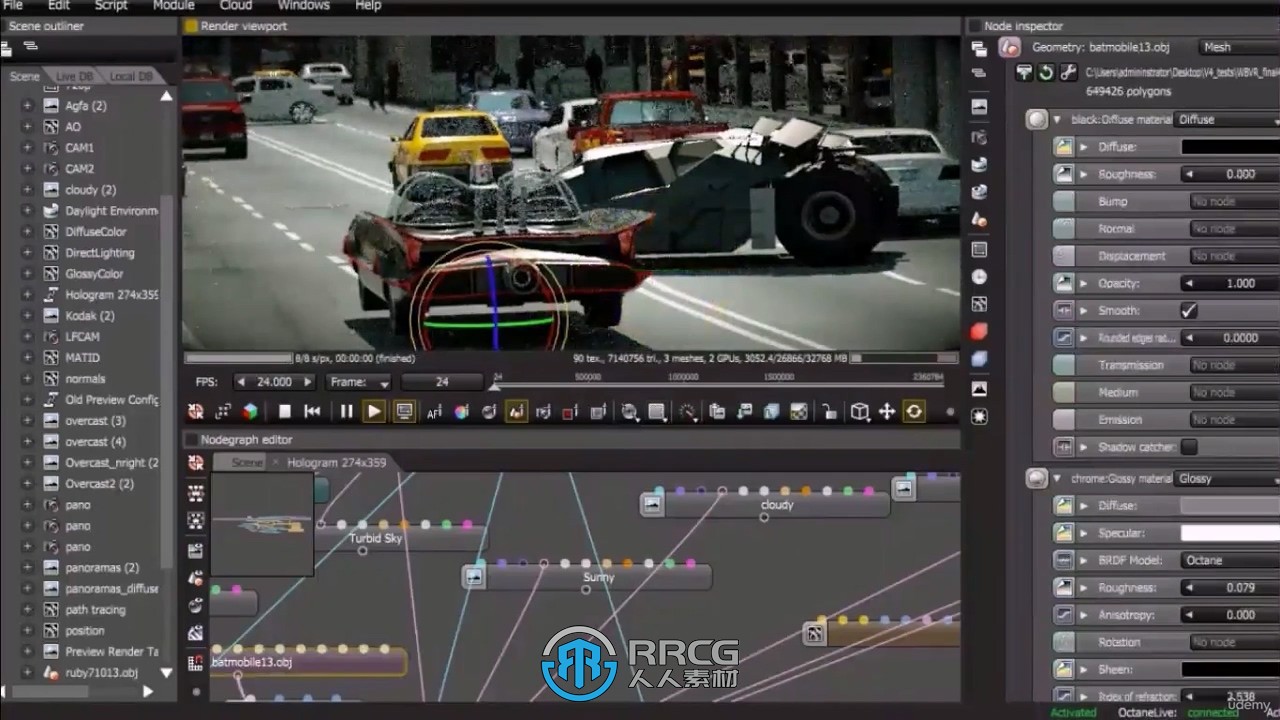Select the Hologram 274x359 nodegraph tab
Image resolution: width=1280 pixels, height=720 pixels.
(x=336, y=462)
